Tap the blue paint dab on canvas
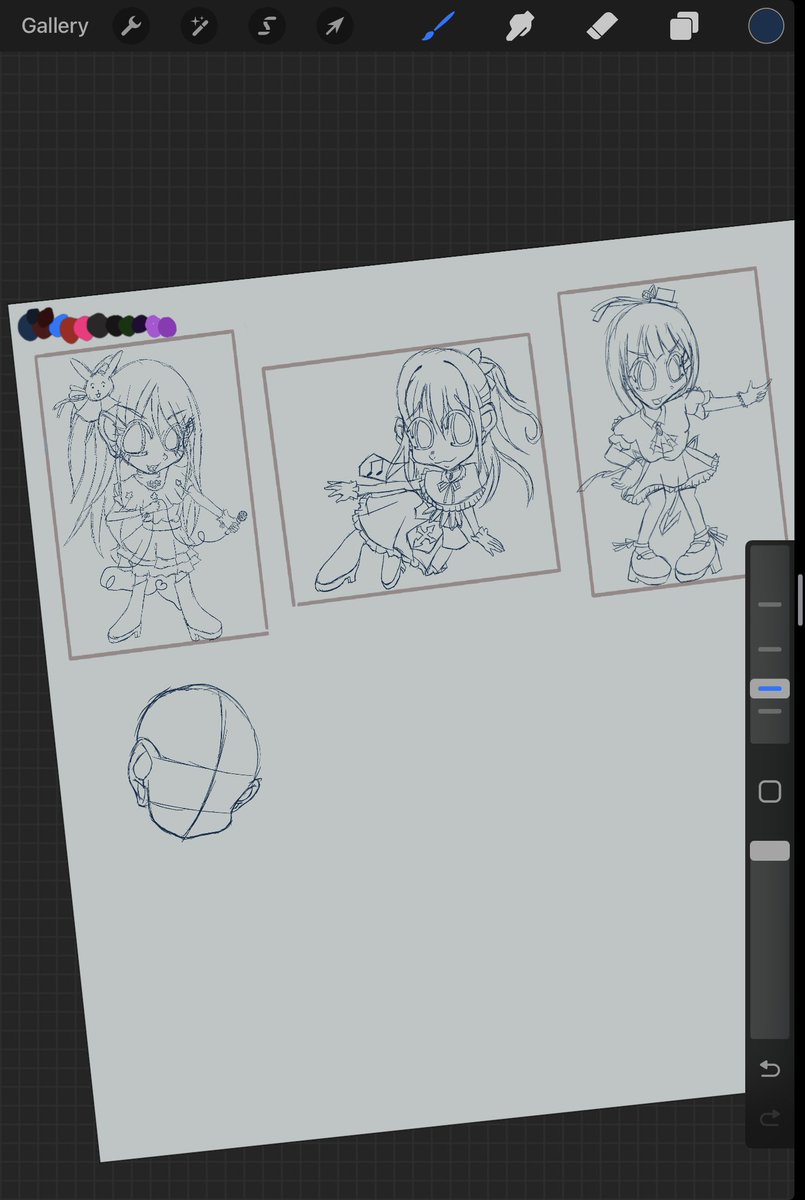Screen dimensions: 805x1200 pyautogui.click(x=57, y=324)
